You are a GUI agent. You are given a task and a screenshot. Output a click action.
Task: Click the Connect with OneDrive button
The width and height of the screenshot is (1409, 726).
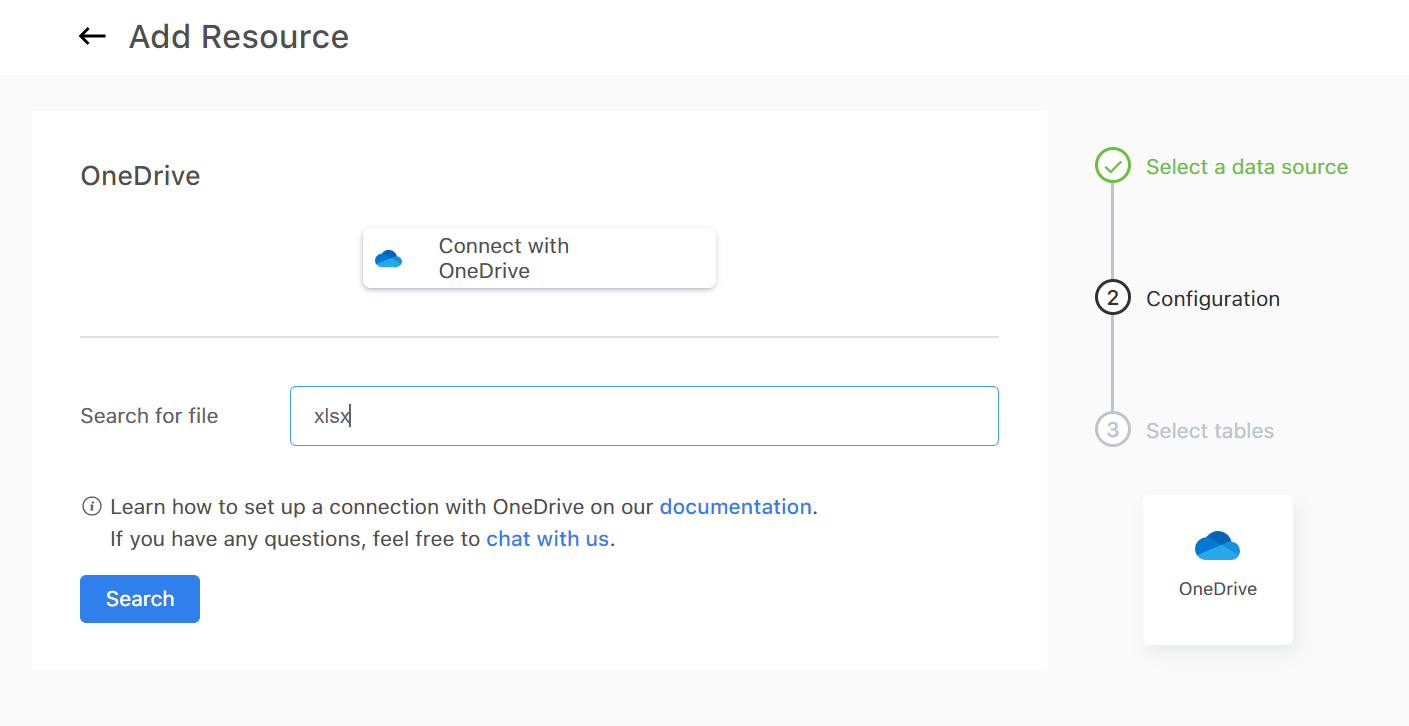pos(539,258)
